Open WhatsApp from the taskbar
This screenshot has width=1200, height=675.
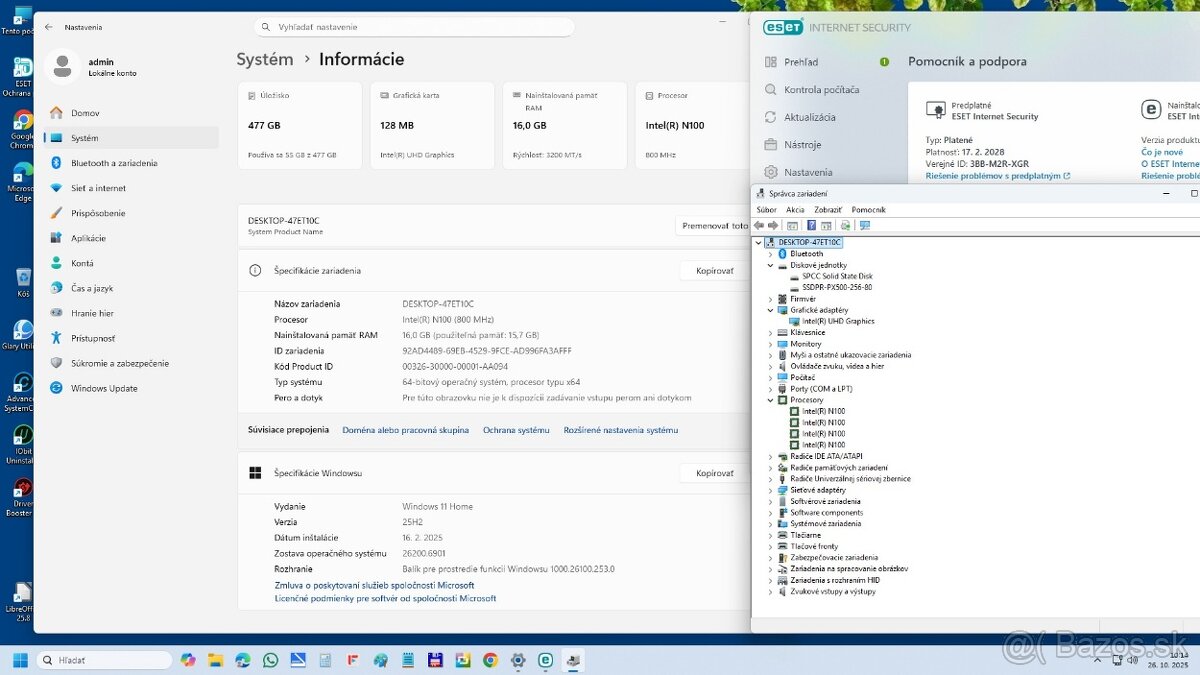[270, 660]
